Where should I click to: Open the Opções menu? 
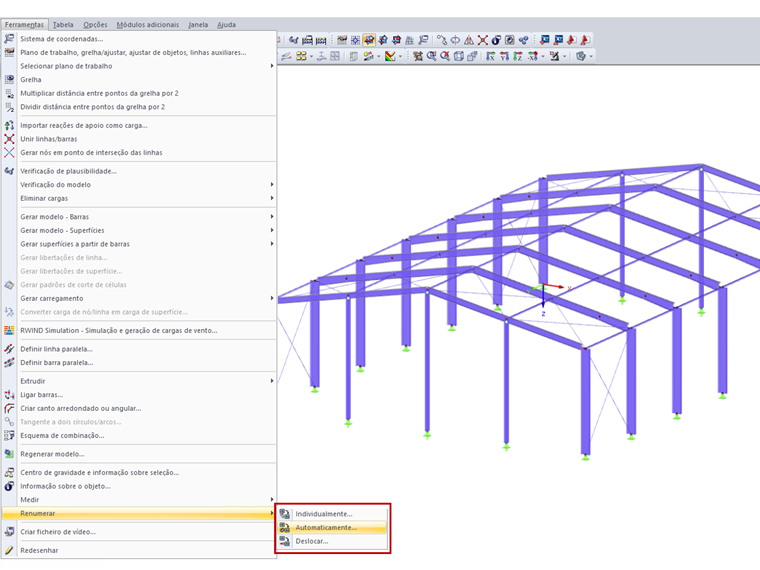[x=95, y=24]
